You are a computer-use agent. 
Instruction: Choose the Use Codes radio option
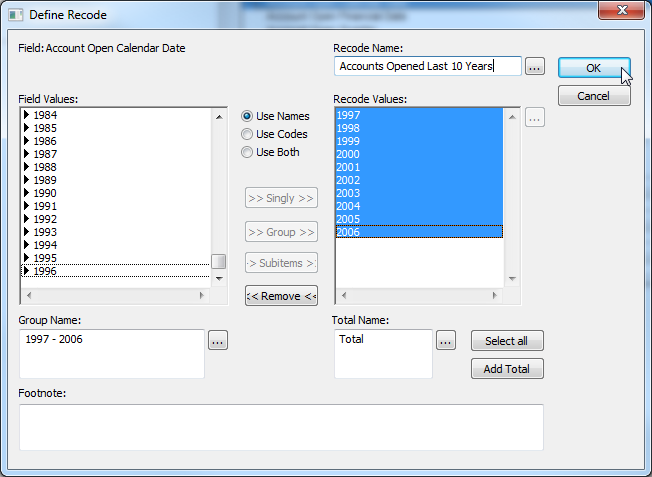pos(247,134)
